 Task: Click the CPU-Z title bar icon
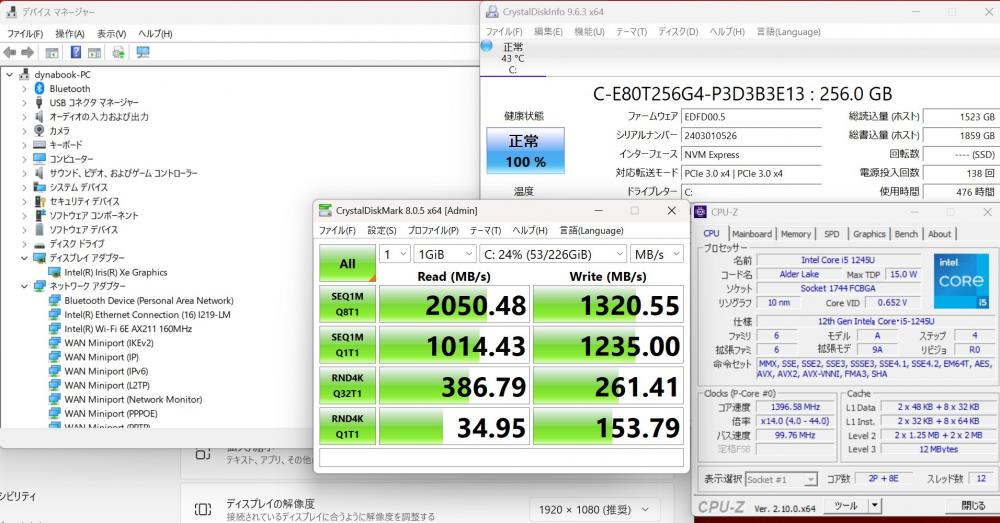700,212
